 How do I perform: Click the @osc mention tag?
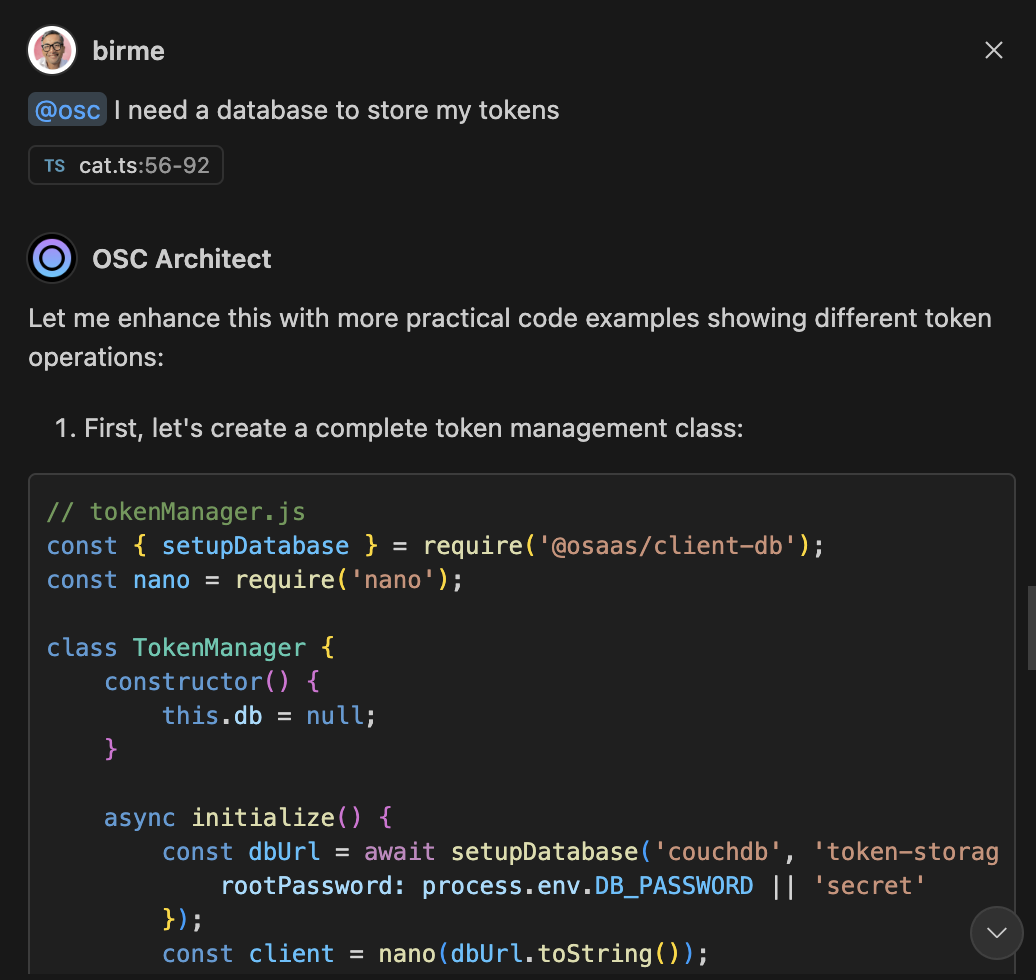67,110
